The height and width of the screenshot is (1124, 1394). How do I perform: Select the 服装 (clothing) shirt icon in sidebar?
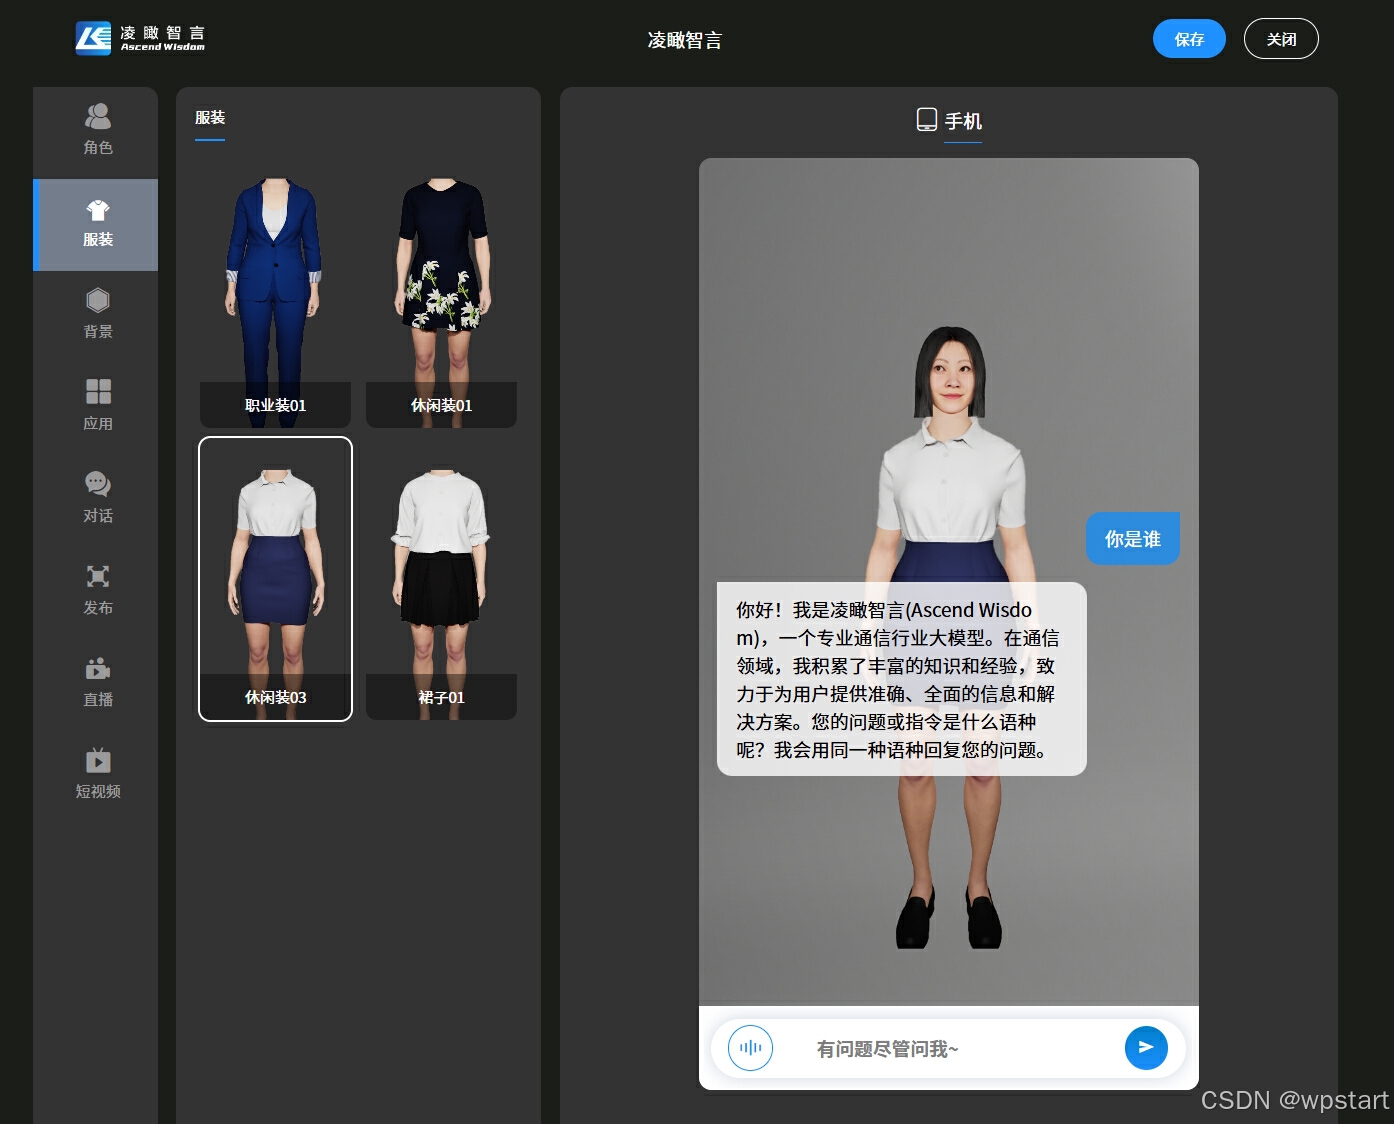98,210
